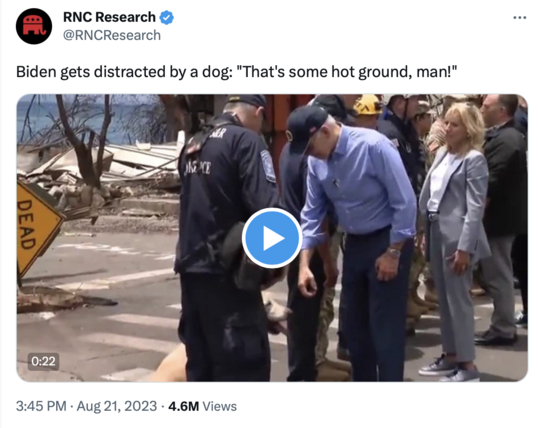Click the 3:45 PM timestamp
Image resolution: width=539 pixels, height=428 pixels.
(x=41, y=406)
